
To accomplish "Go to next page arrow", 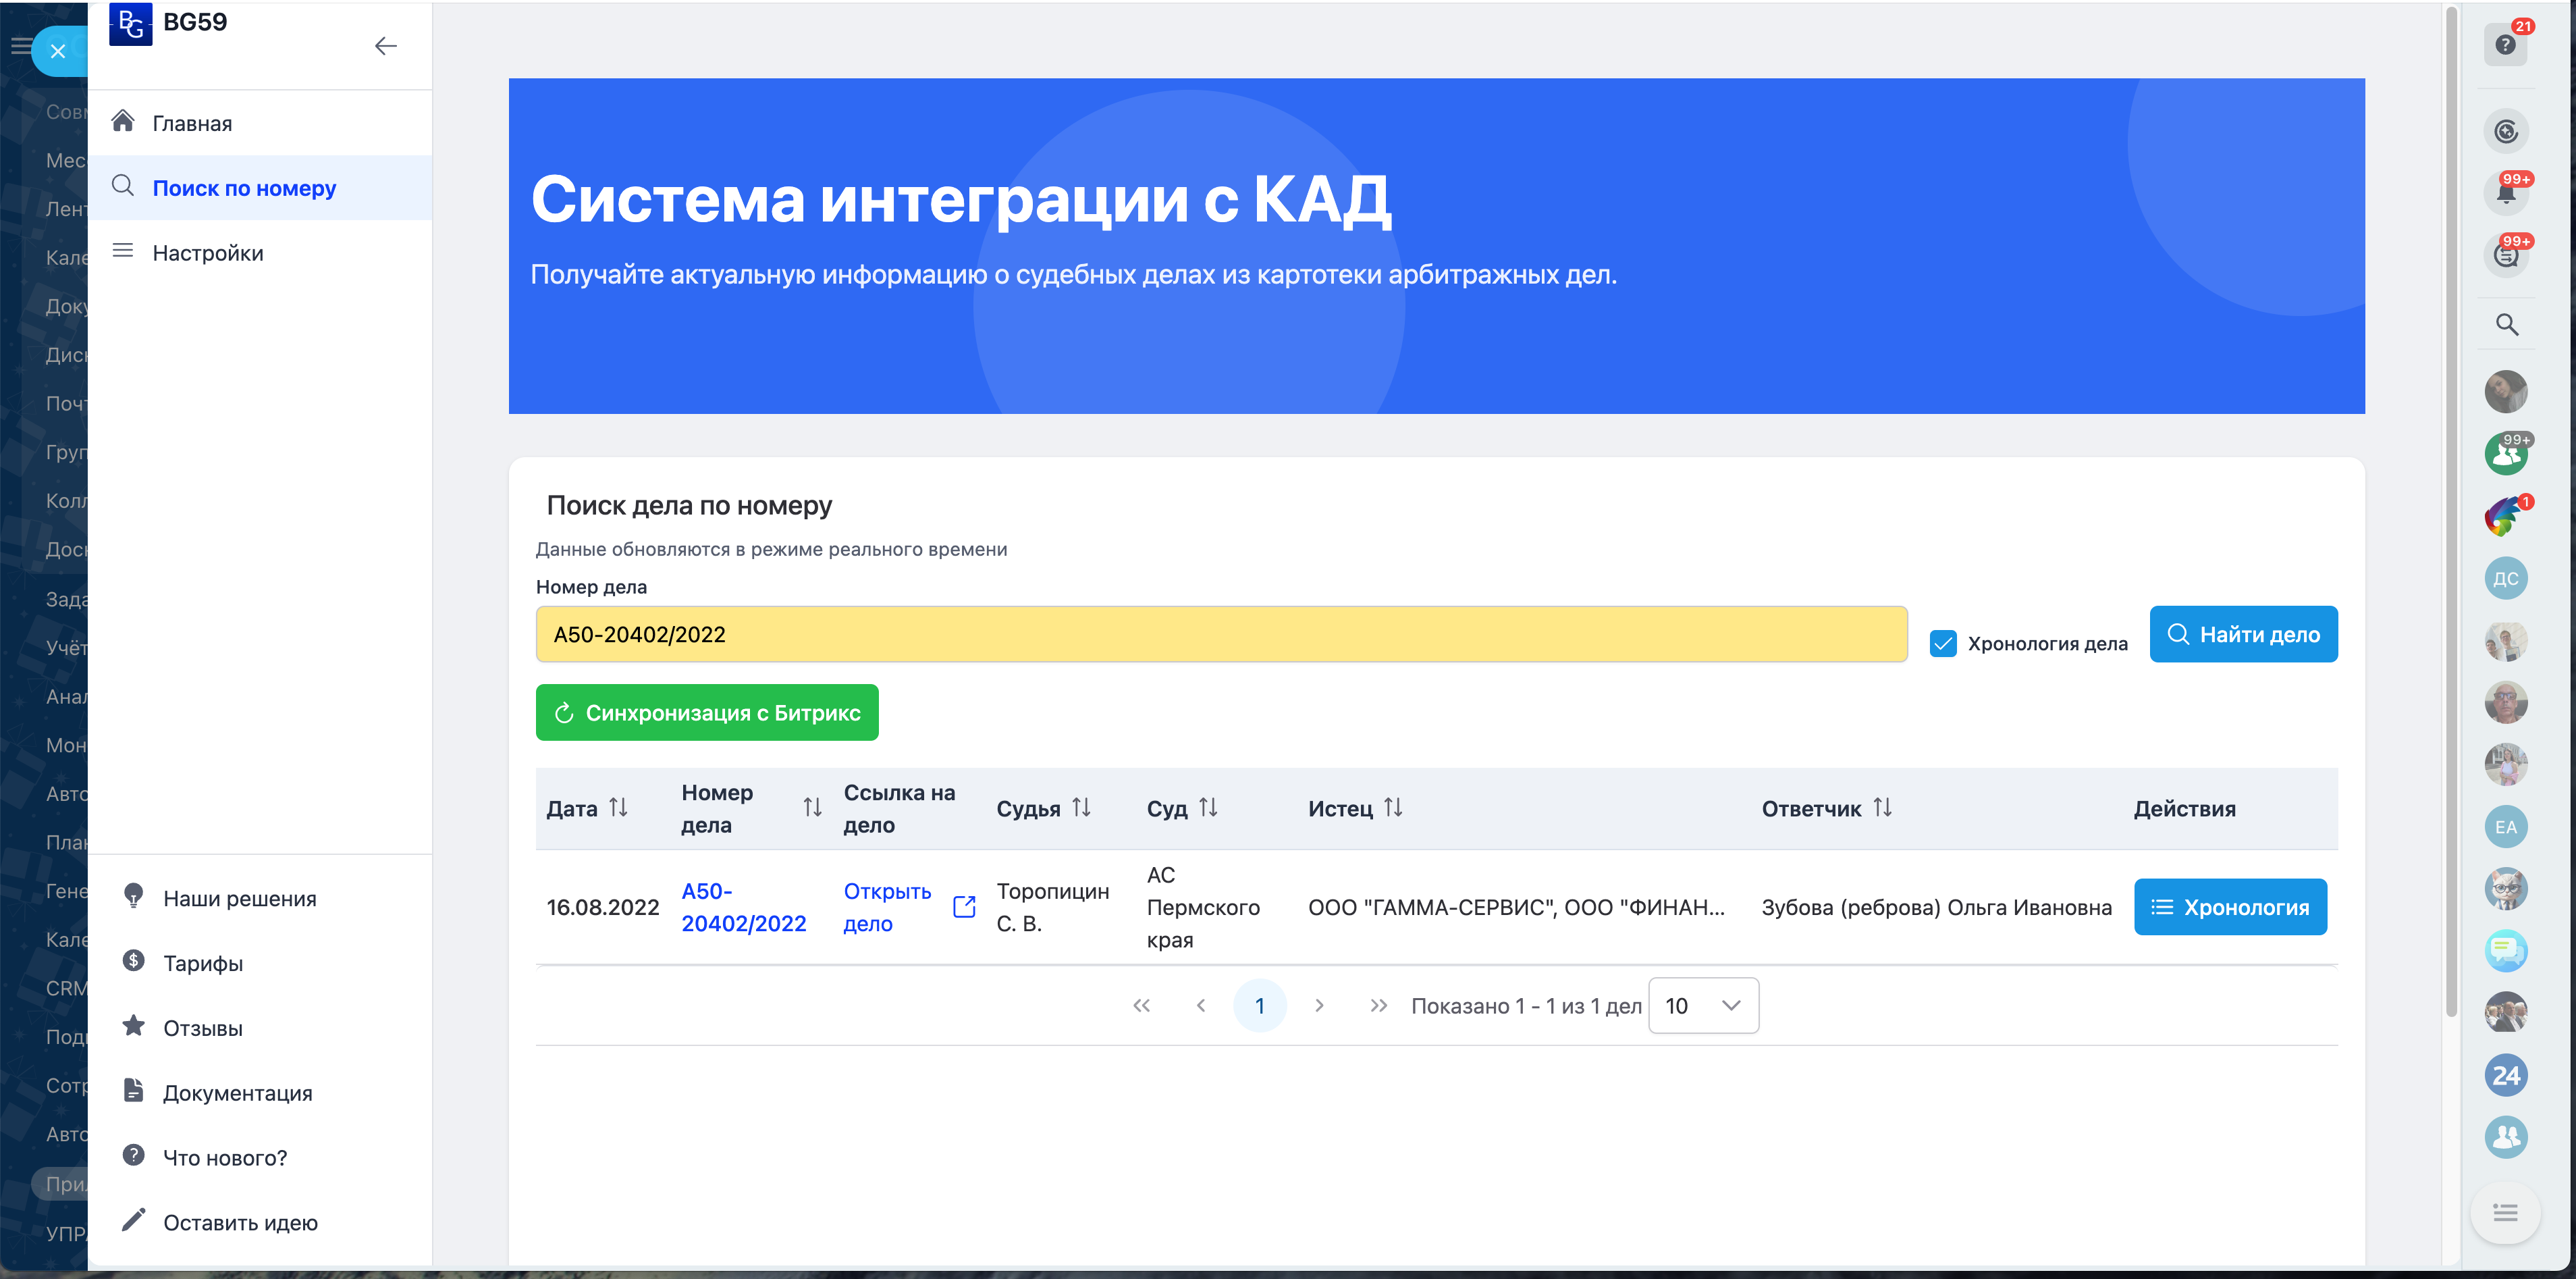I will (1319, 1005).
